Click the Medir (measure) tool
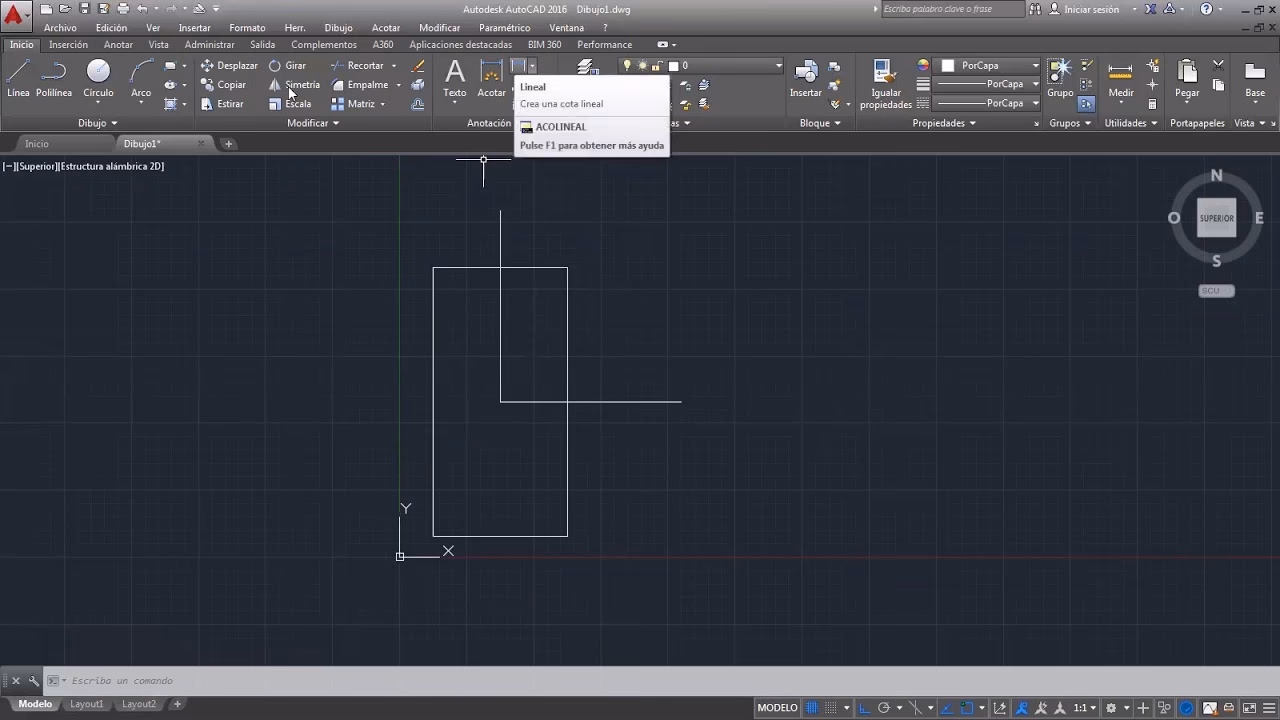 tap(1121, 78)
